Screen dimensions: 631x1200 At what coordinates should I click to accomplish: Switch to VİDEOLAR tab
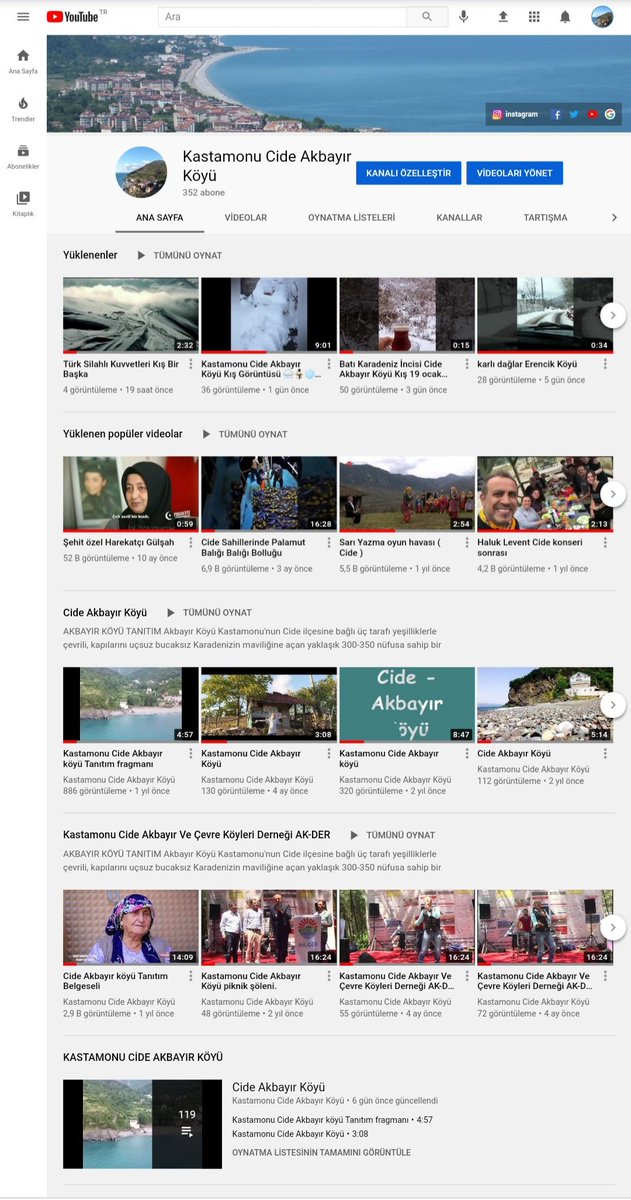[x=246, y=217]
